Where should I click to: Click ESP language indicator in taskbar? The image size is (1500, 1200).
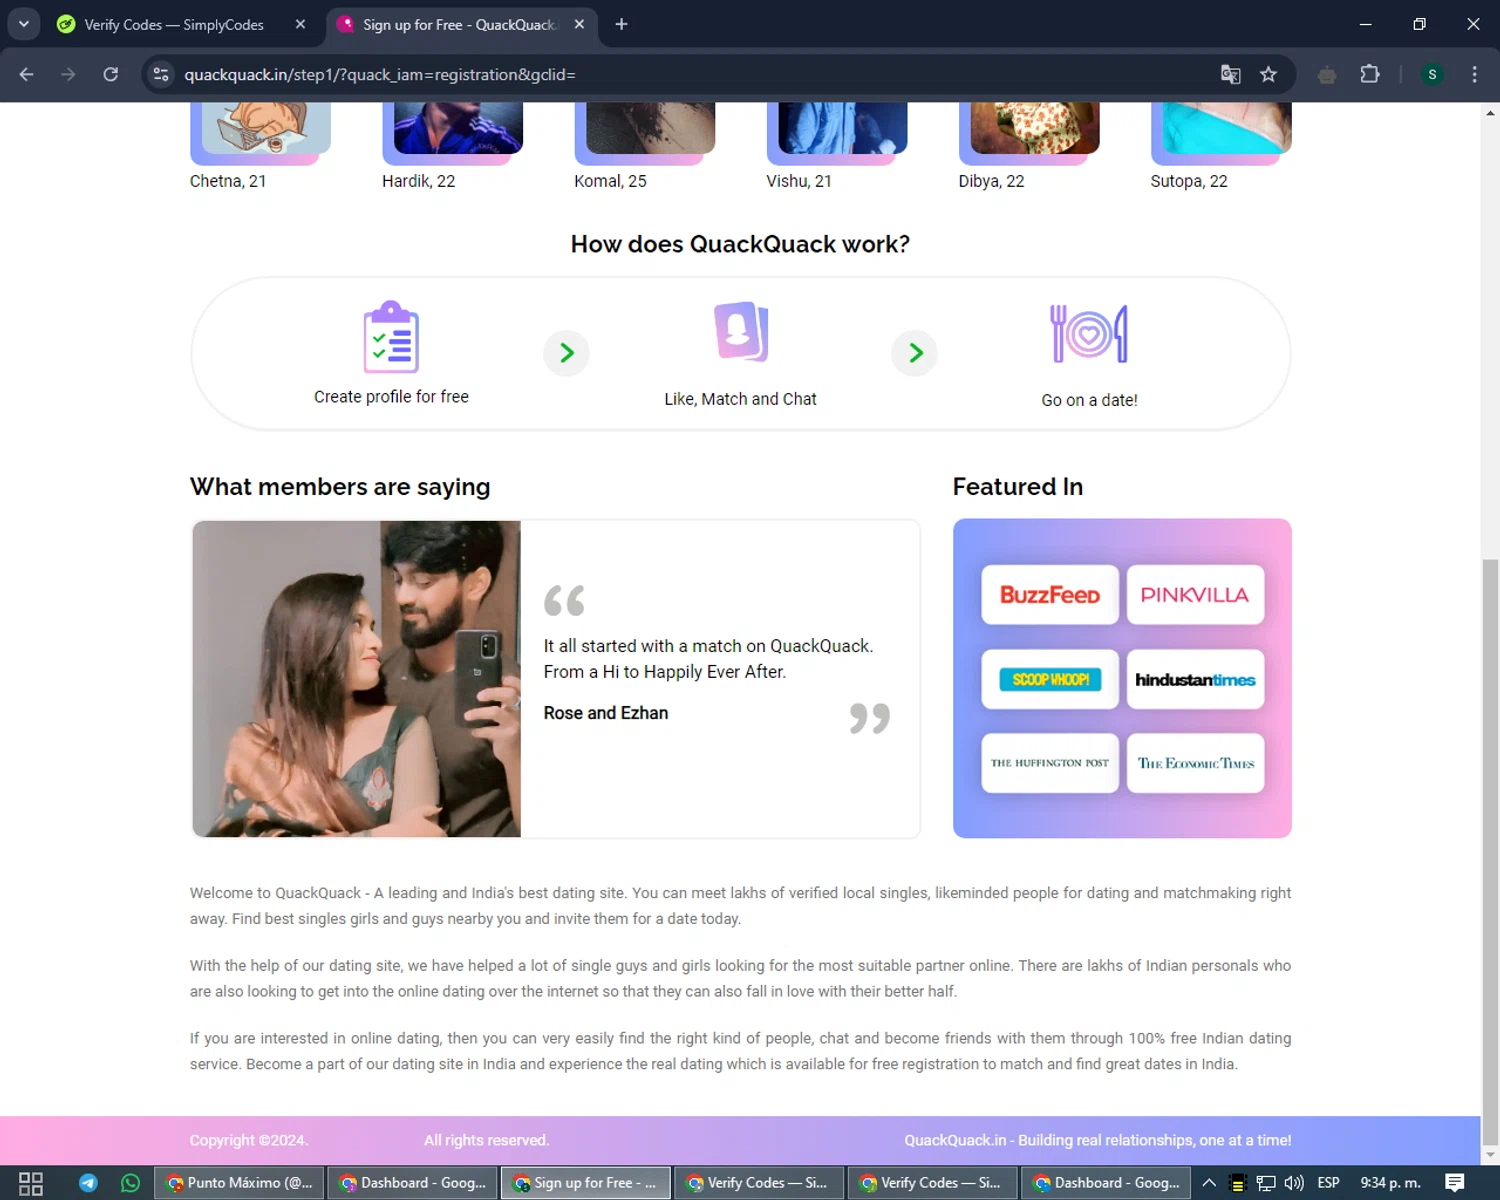click(x=1328, y=1183)
